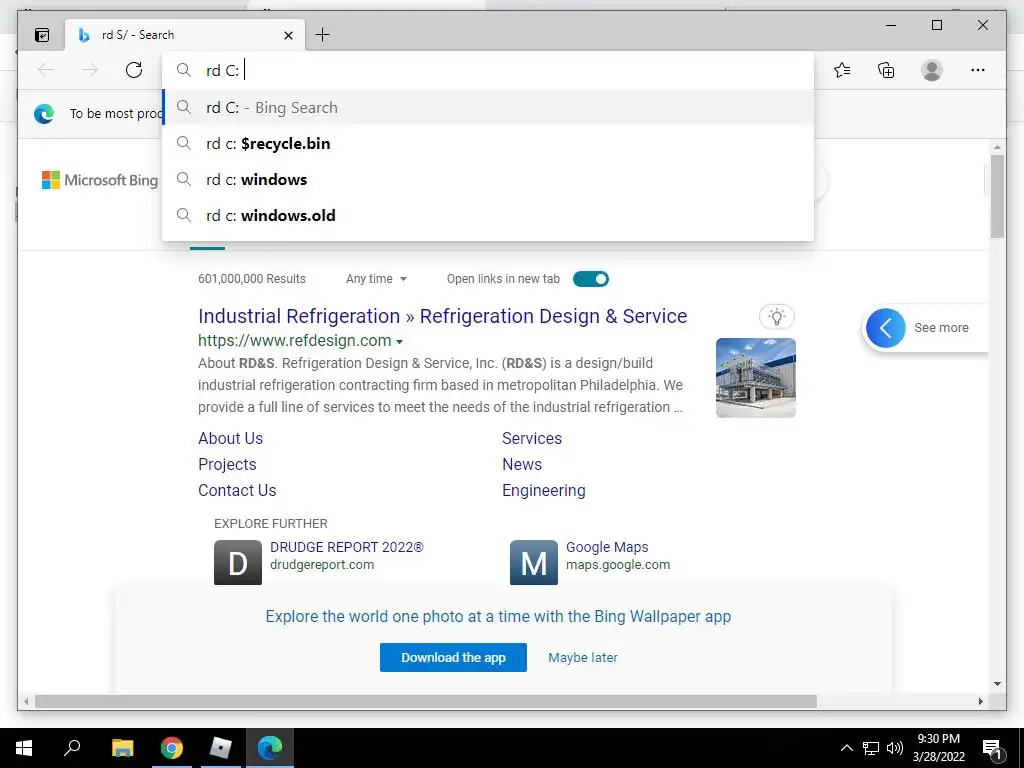Open the Favorites star icon
Image resolution: width=1024 pixels, height=768 pixels.
842,70
